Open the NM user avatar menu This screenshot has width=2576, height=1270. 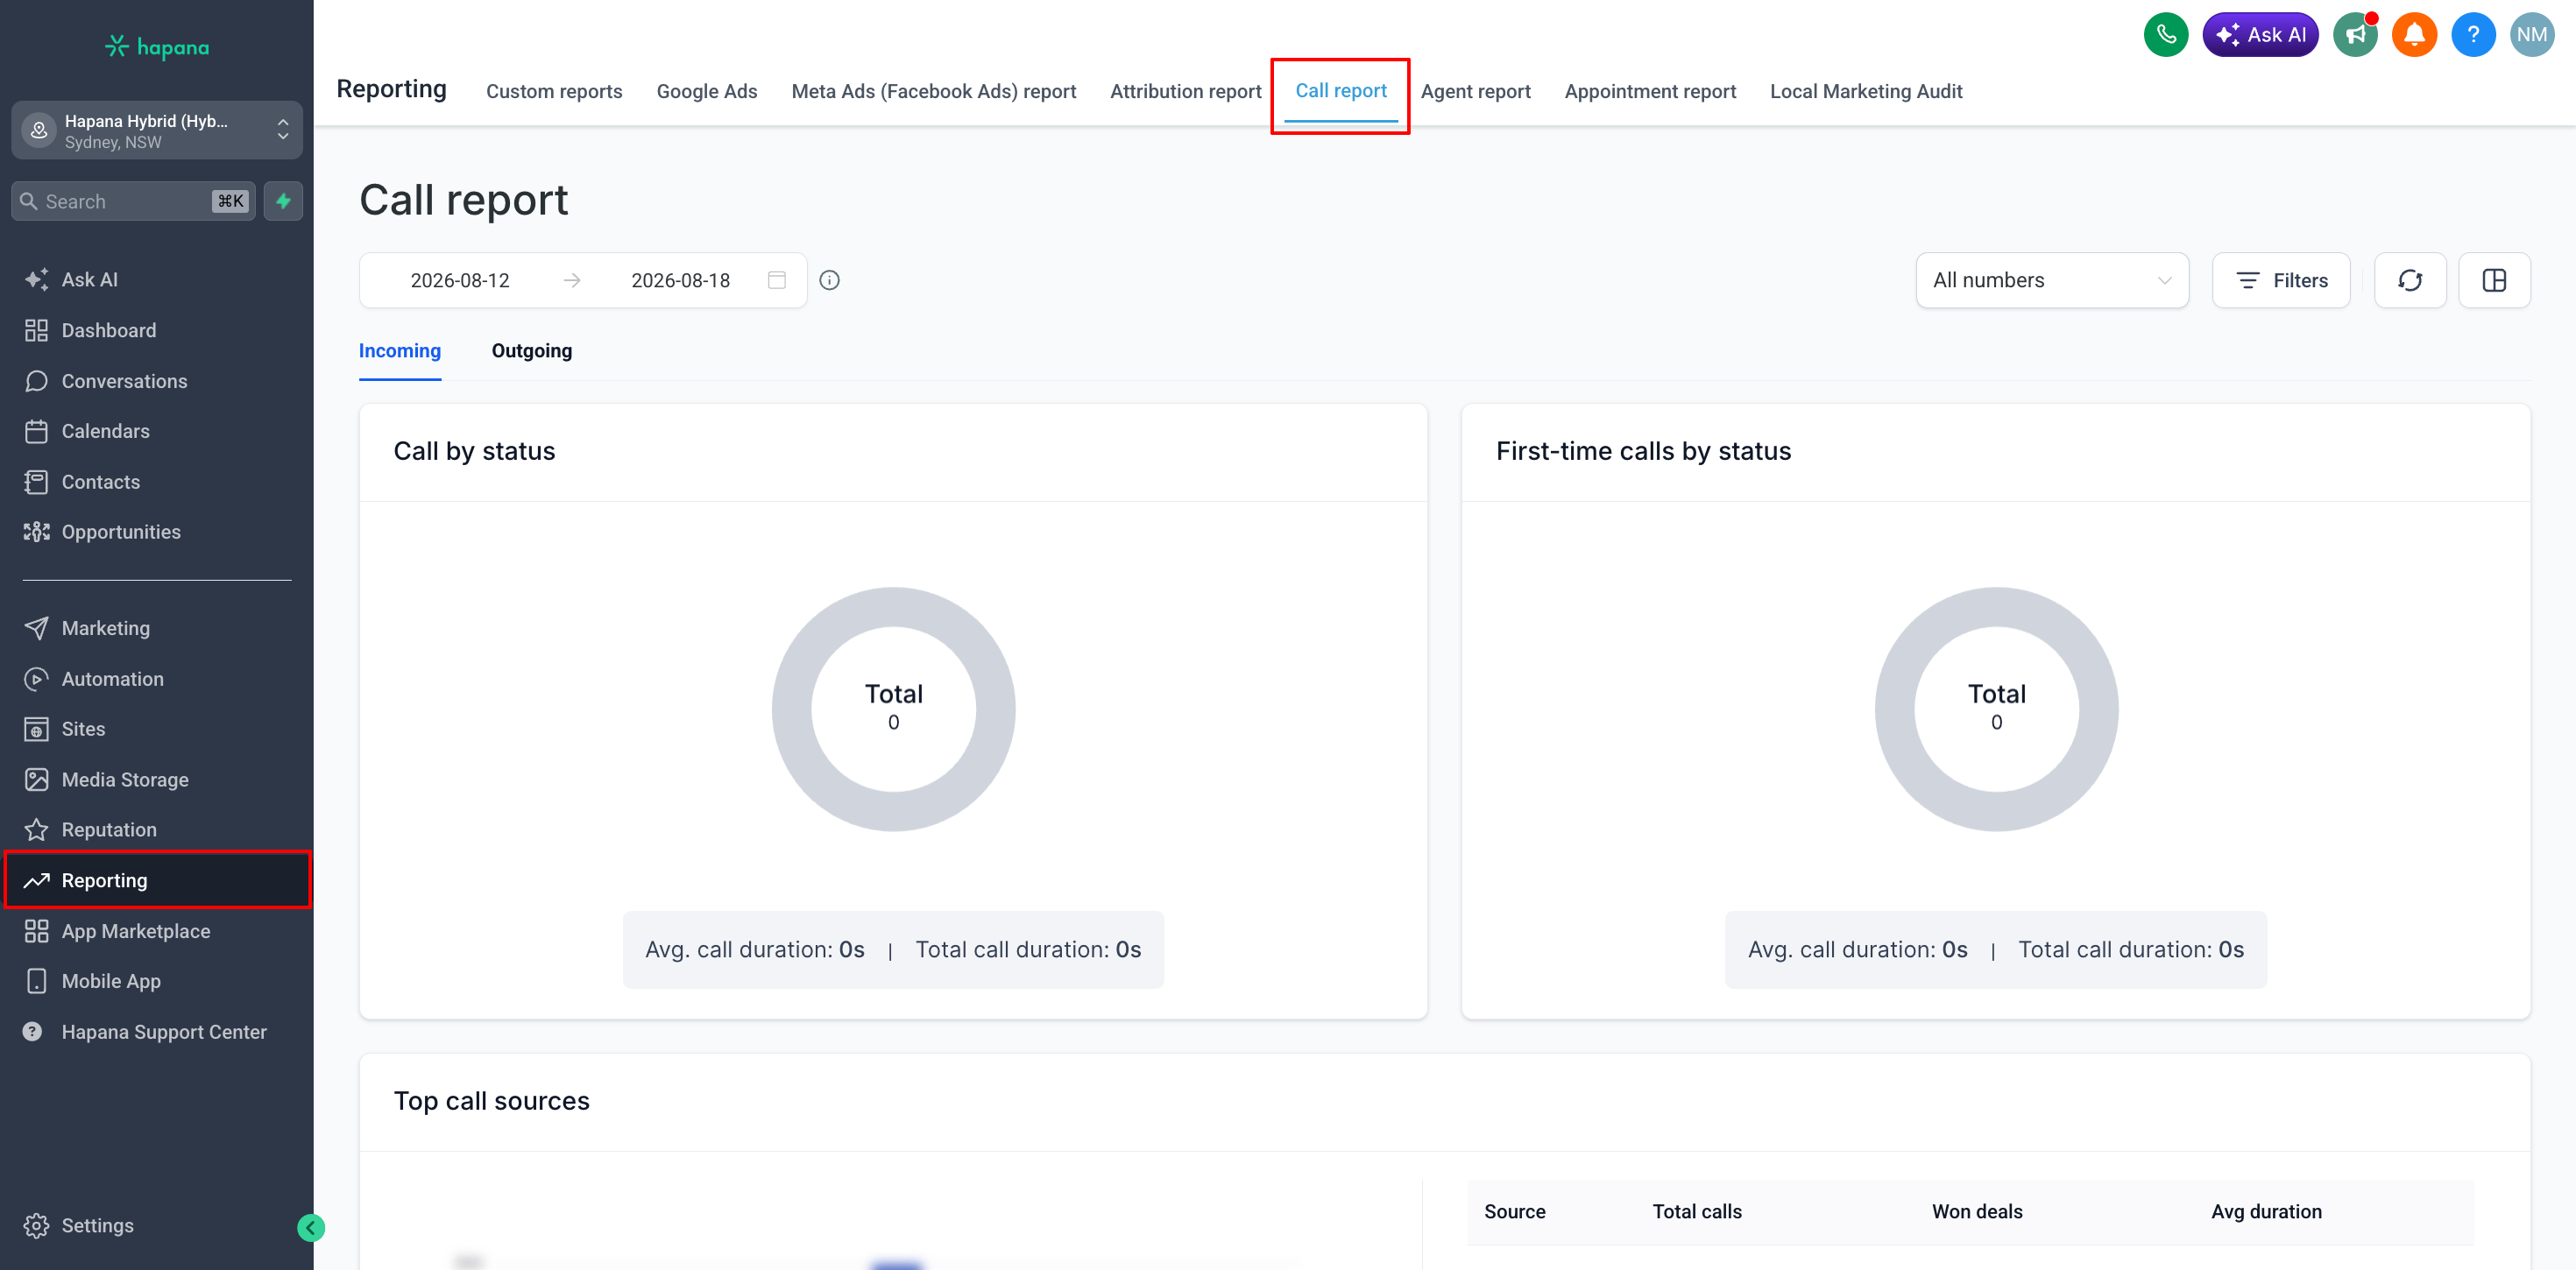tap(2533, 35)
